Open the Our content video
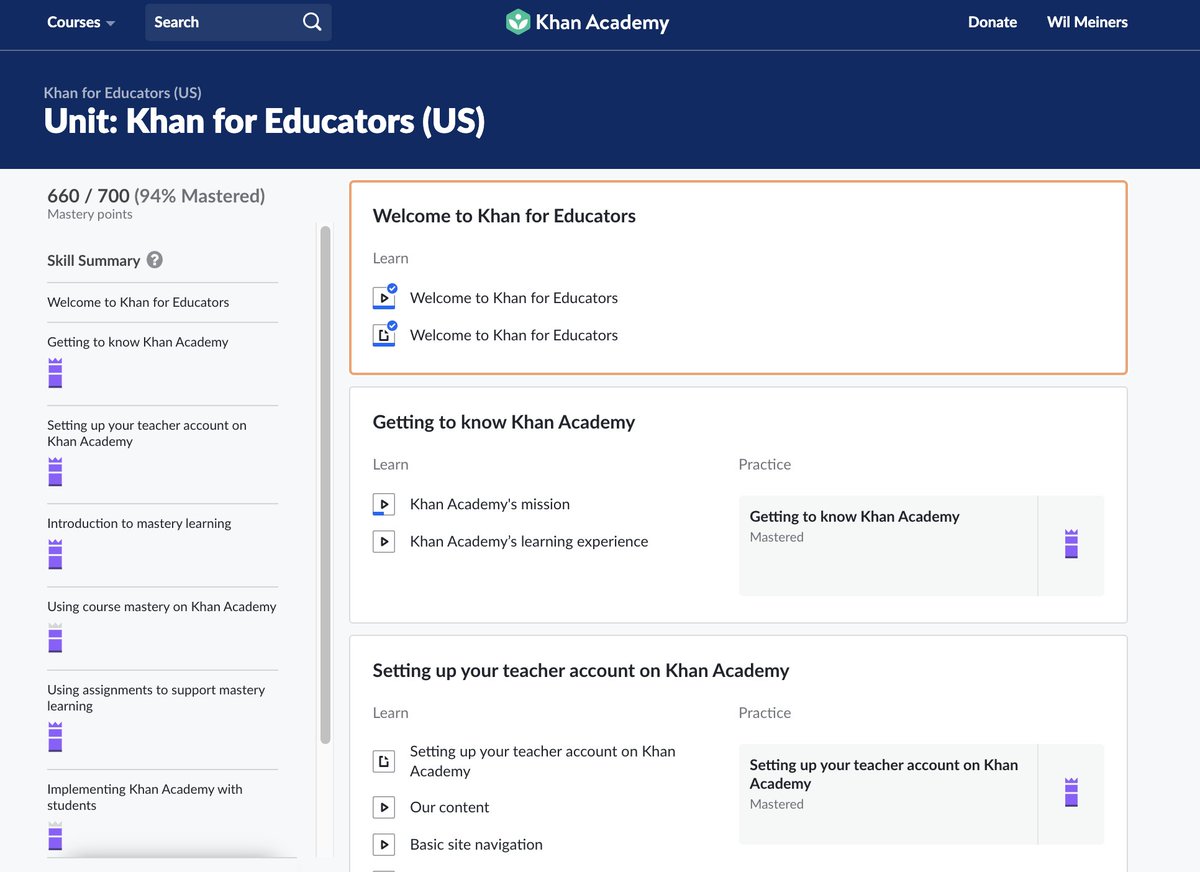 450,807
